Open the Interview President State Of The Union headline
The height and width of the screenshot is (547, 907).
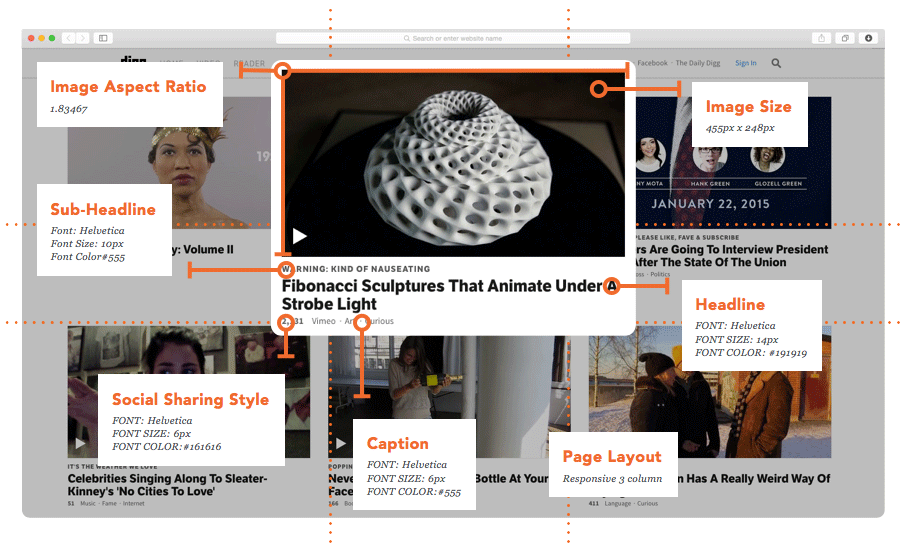coord(731,256)
